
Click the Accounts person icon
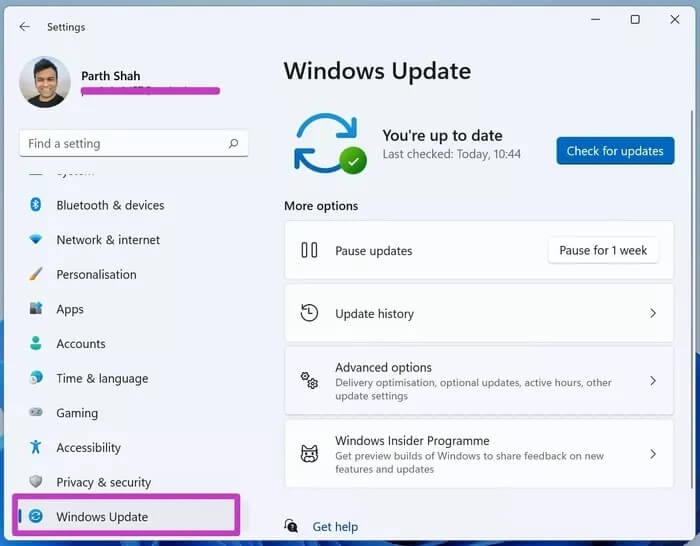coord(36,343)
